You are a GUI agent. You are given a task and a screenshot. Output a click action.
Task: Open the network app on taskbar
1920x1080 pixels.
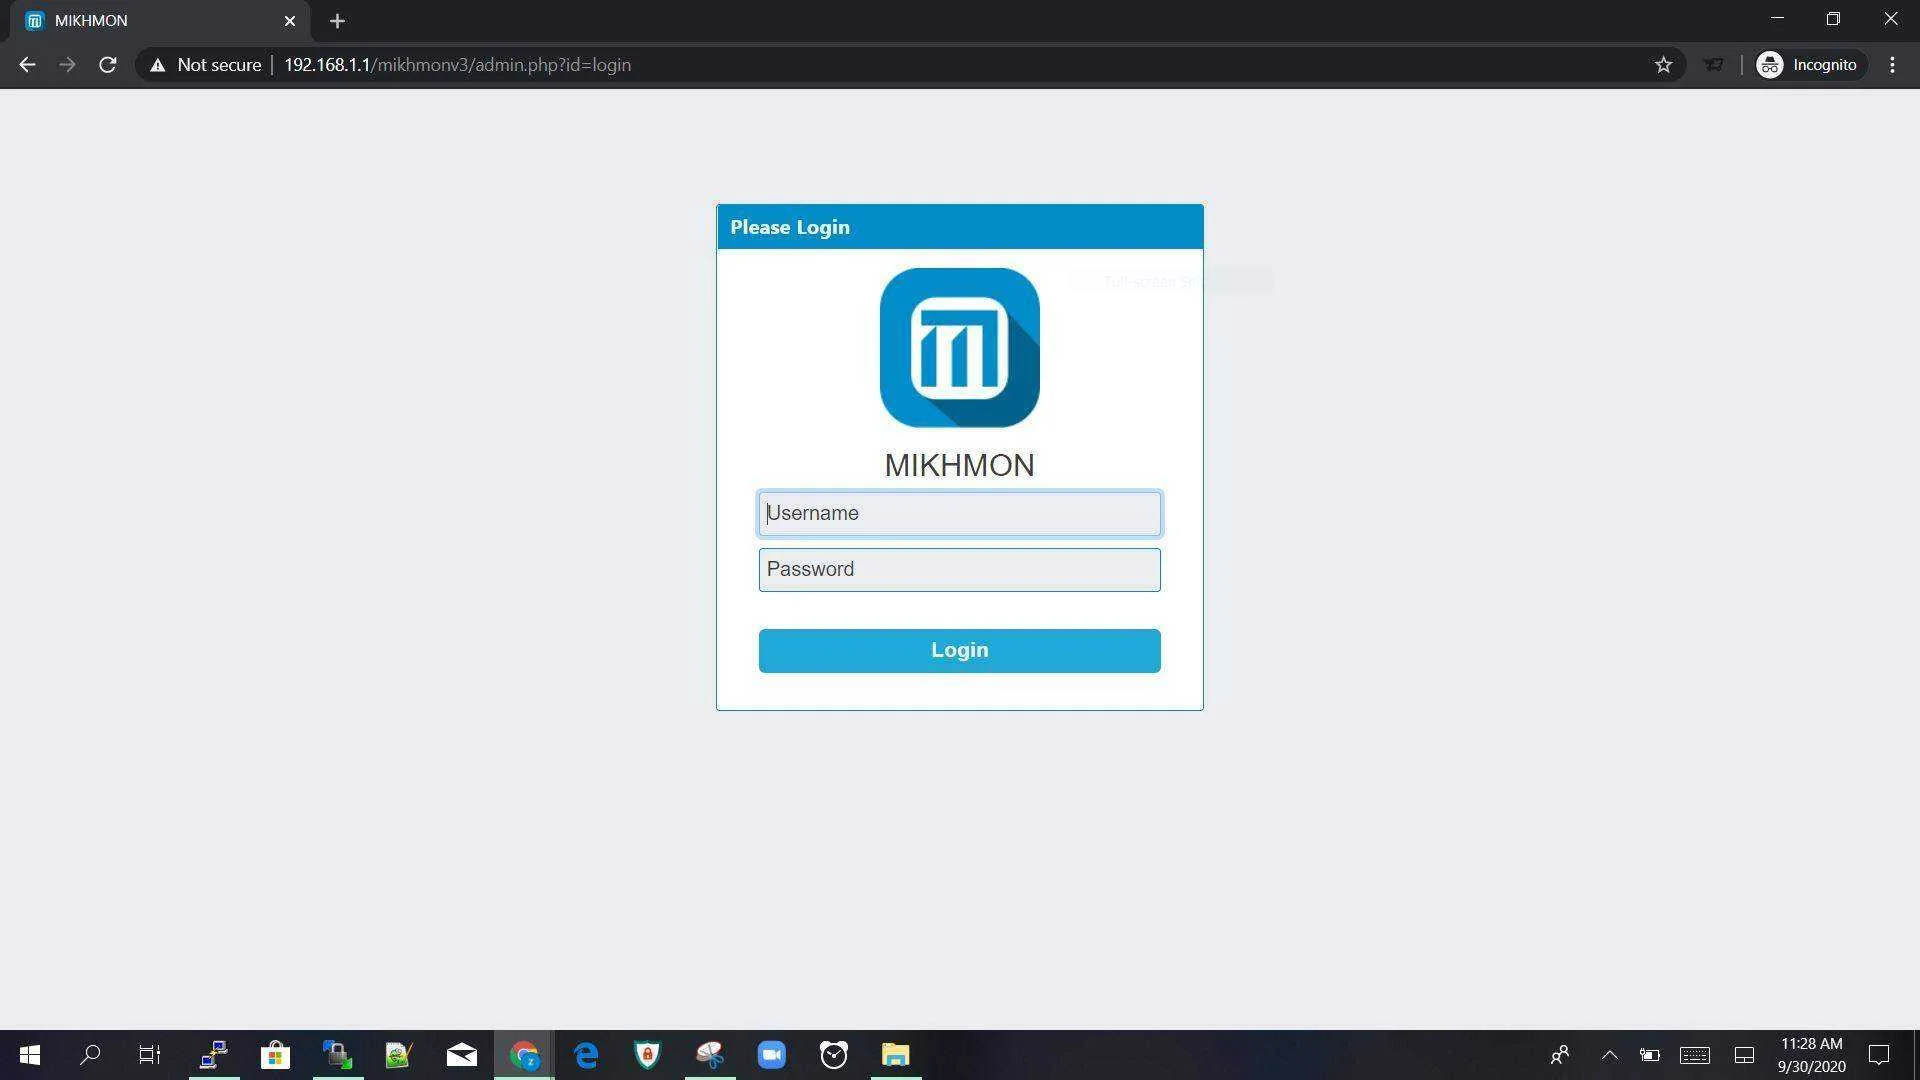pos(213,1055)
